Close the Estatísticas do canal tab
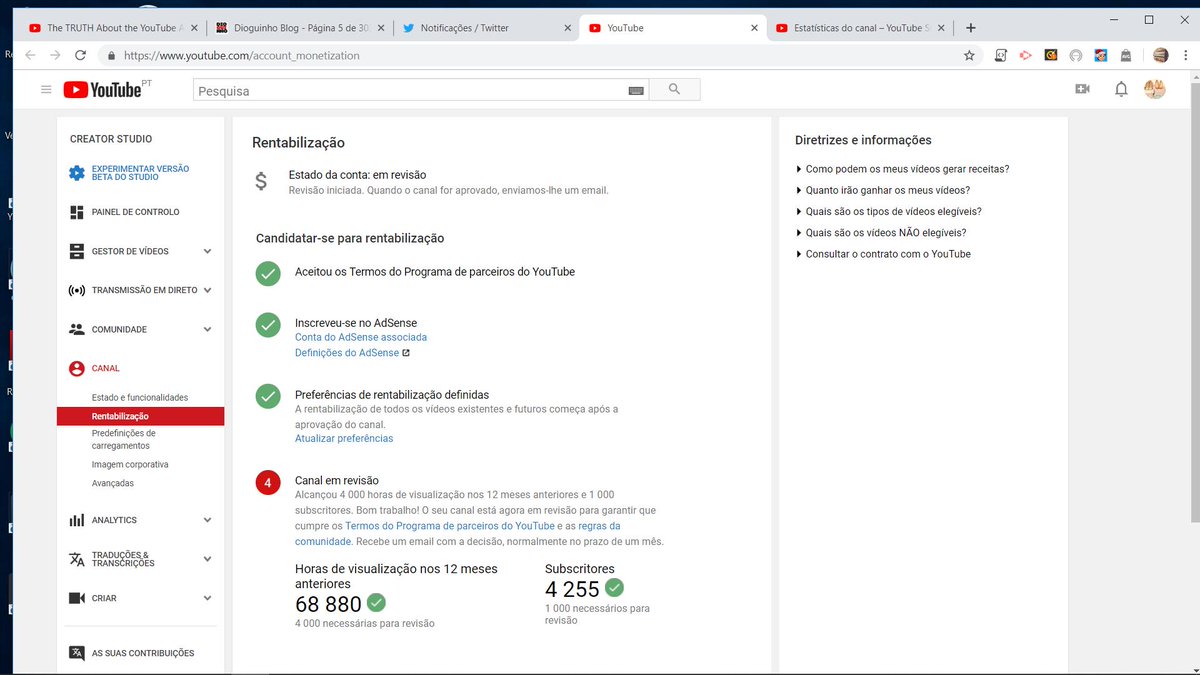This screenshot has height=675, width=1200. pyautogui.click(x=943, y=28)
